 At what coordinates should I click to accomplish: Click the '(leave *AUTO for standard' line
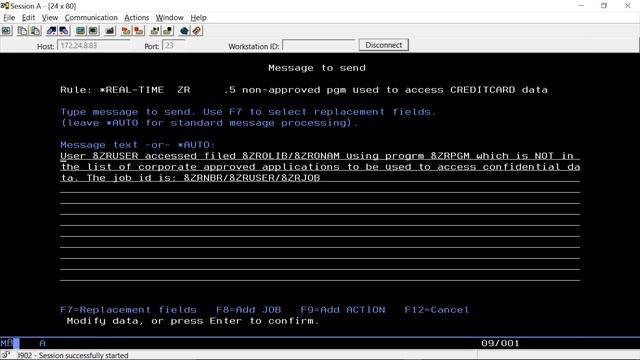coord(209,123)
